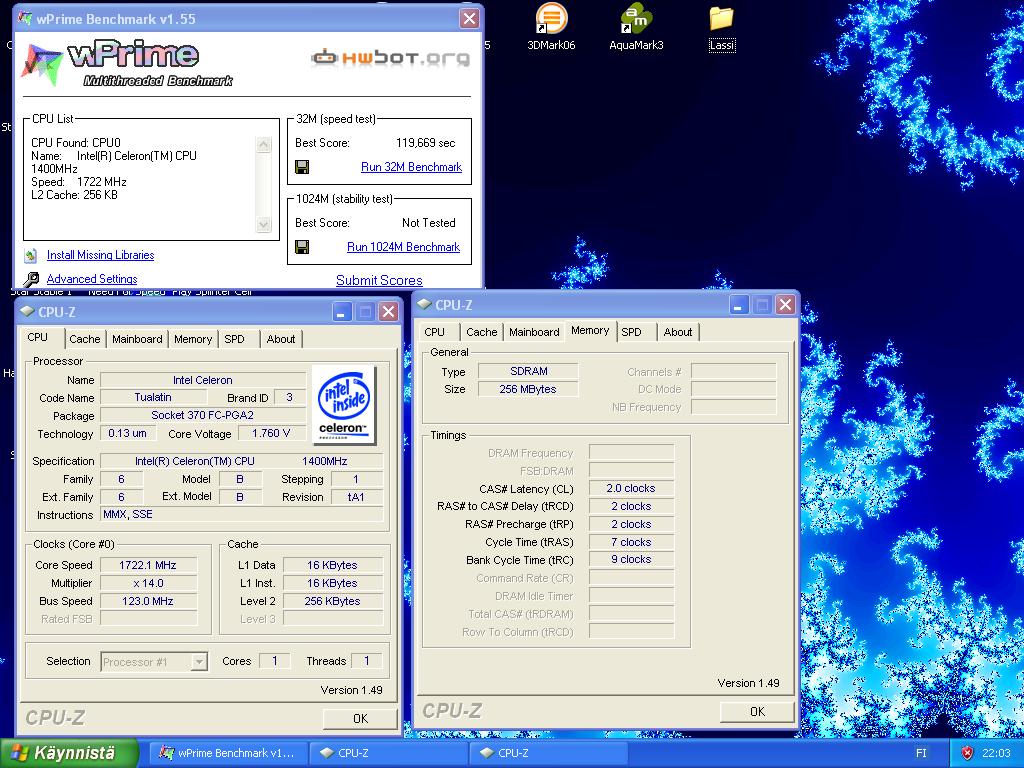The image size is (1024, 768).
Task: Click the Package Socket 370 FC-PGA2 field
Action: click(x=202, y=415)
